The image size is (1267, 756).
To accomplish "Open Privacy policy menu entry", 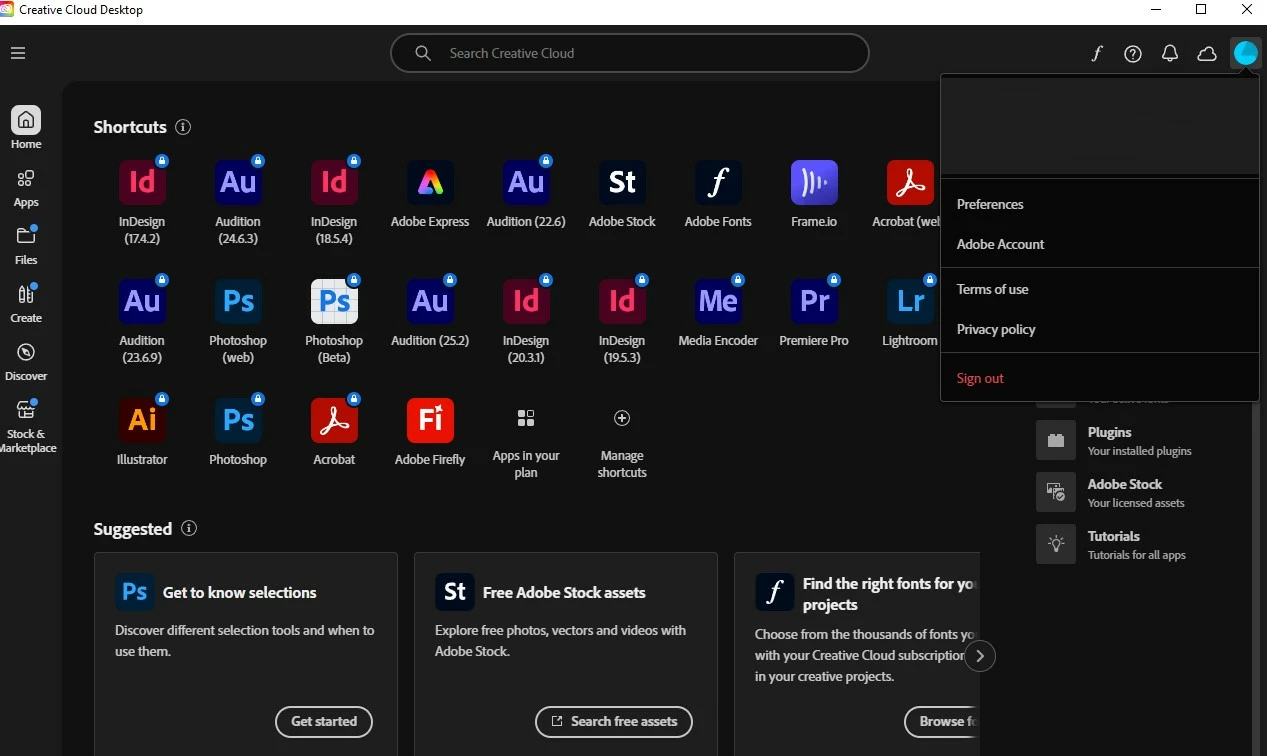I will [1099, 329].
